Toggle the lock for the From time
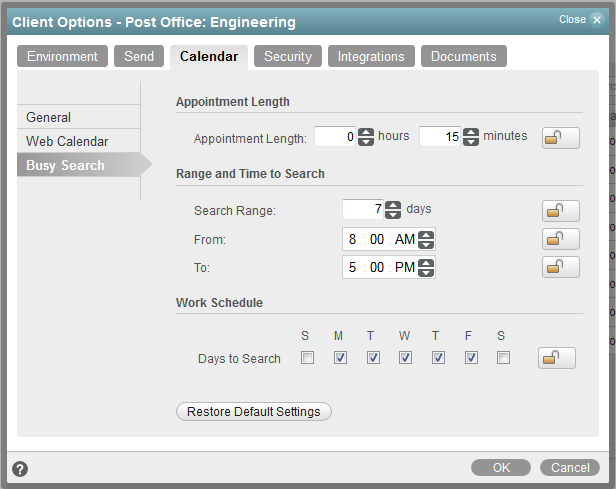 560,239
